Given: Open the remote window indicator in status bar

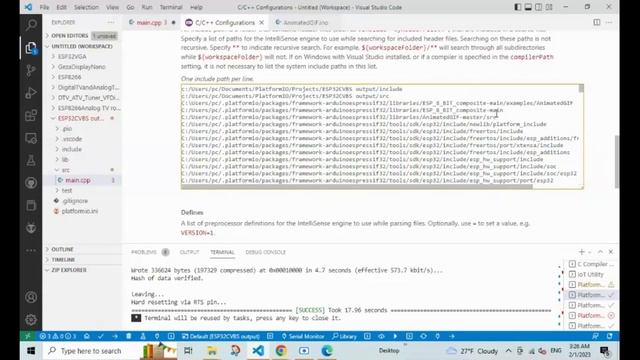Looking at the screenshot, I should coord(28,336).
